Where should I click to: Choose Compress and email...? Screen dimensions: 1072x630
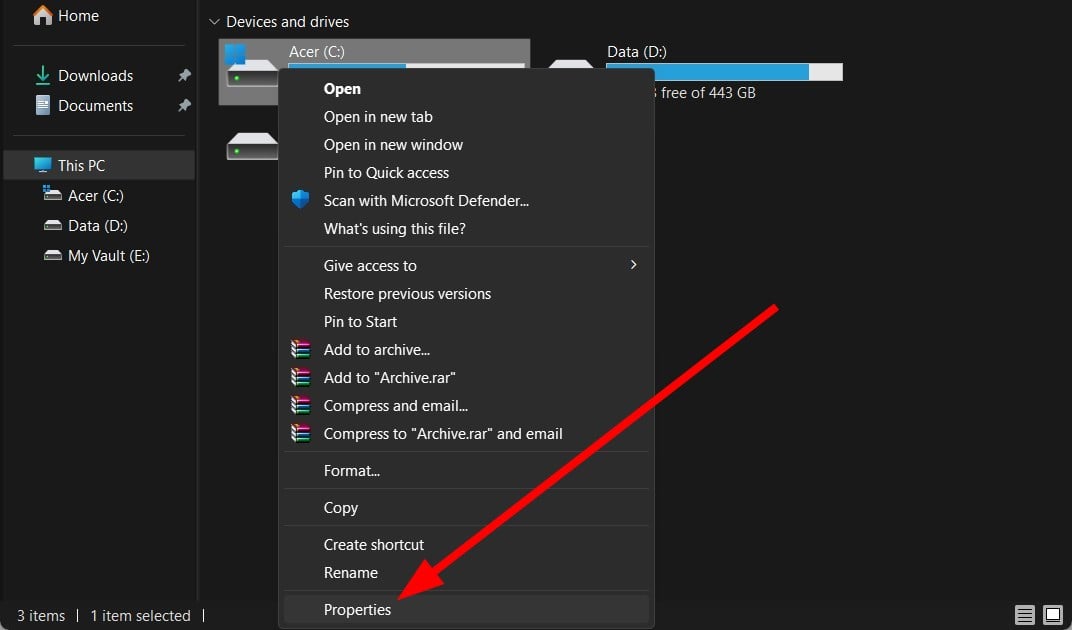(x=466, y=406)
